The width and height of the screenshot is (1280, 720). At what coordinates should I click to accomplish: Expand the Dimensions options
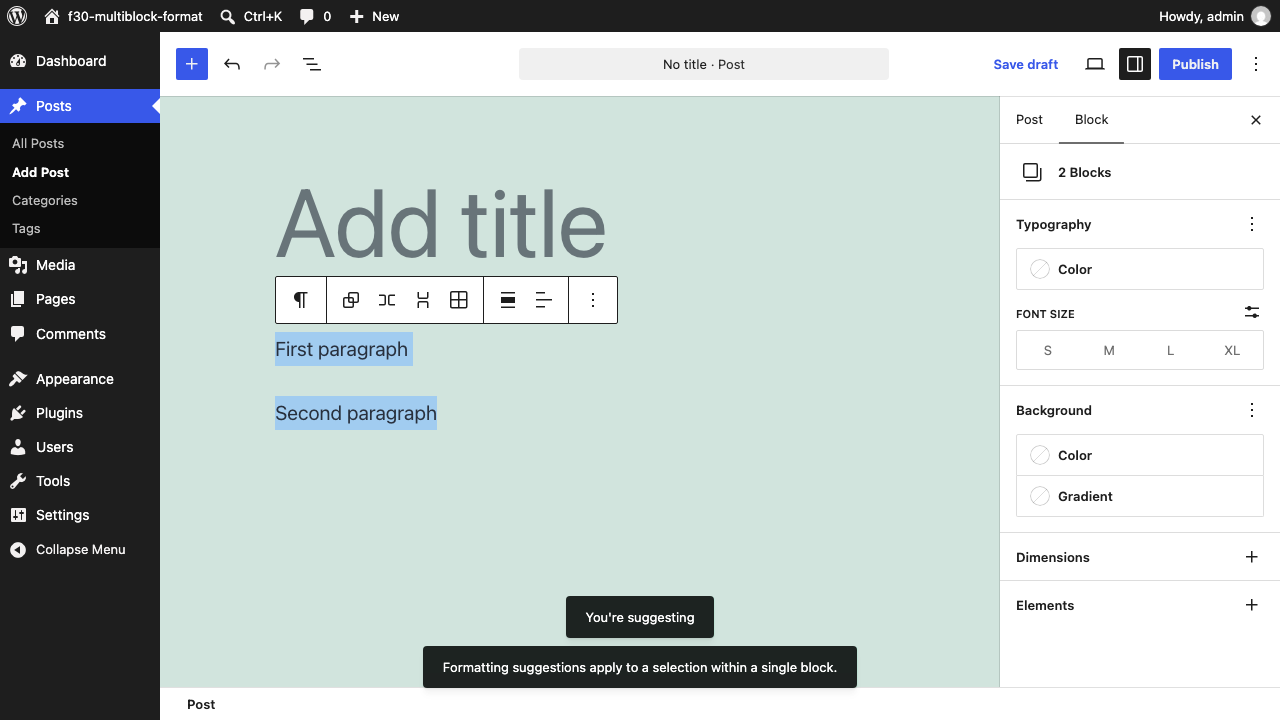click(x=1252, y=557)
